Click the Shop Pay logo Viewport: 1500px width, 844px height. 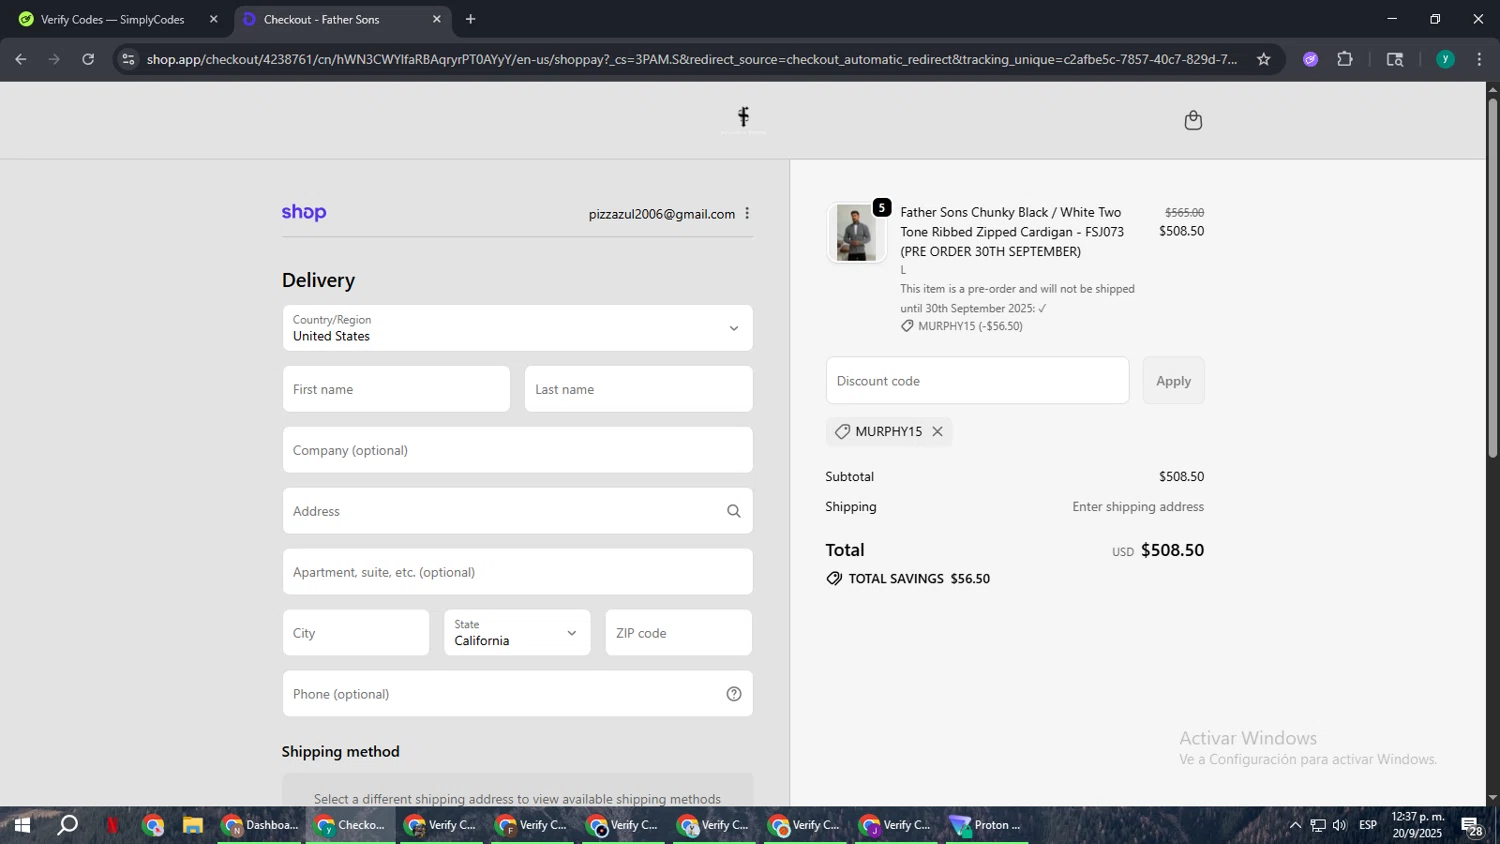pyautogui.click(x=304, y=212)
